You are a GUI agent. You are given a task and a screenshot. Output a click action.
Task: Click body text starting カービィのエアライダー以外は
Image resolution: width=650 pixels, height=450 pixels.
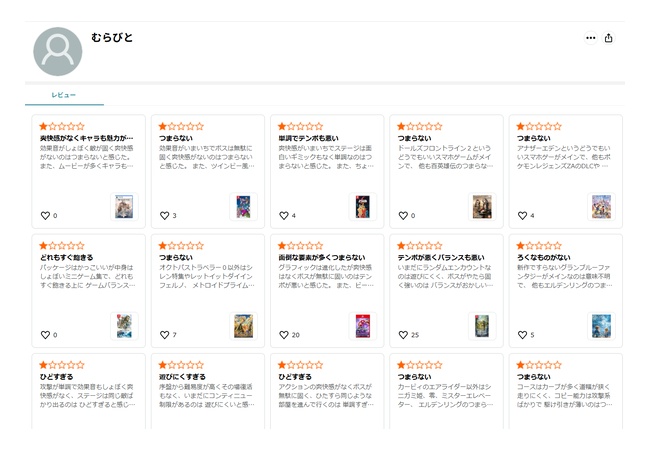pyautogui.click(x=445, y=396)
